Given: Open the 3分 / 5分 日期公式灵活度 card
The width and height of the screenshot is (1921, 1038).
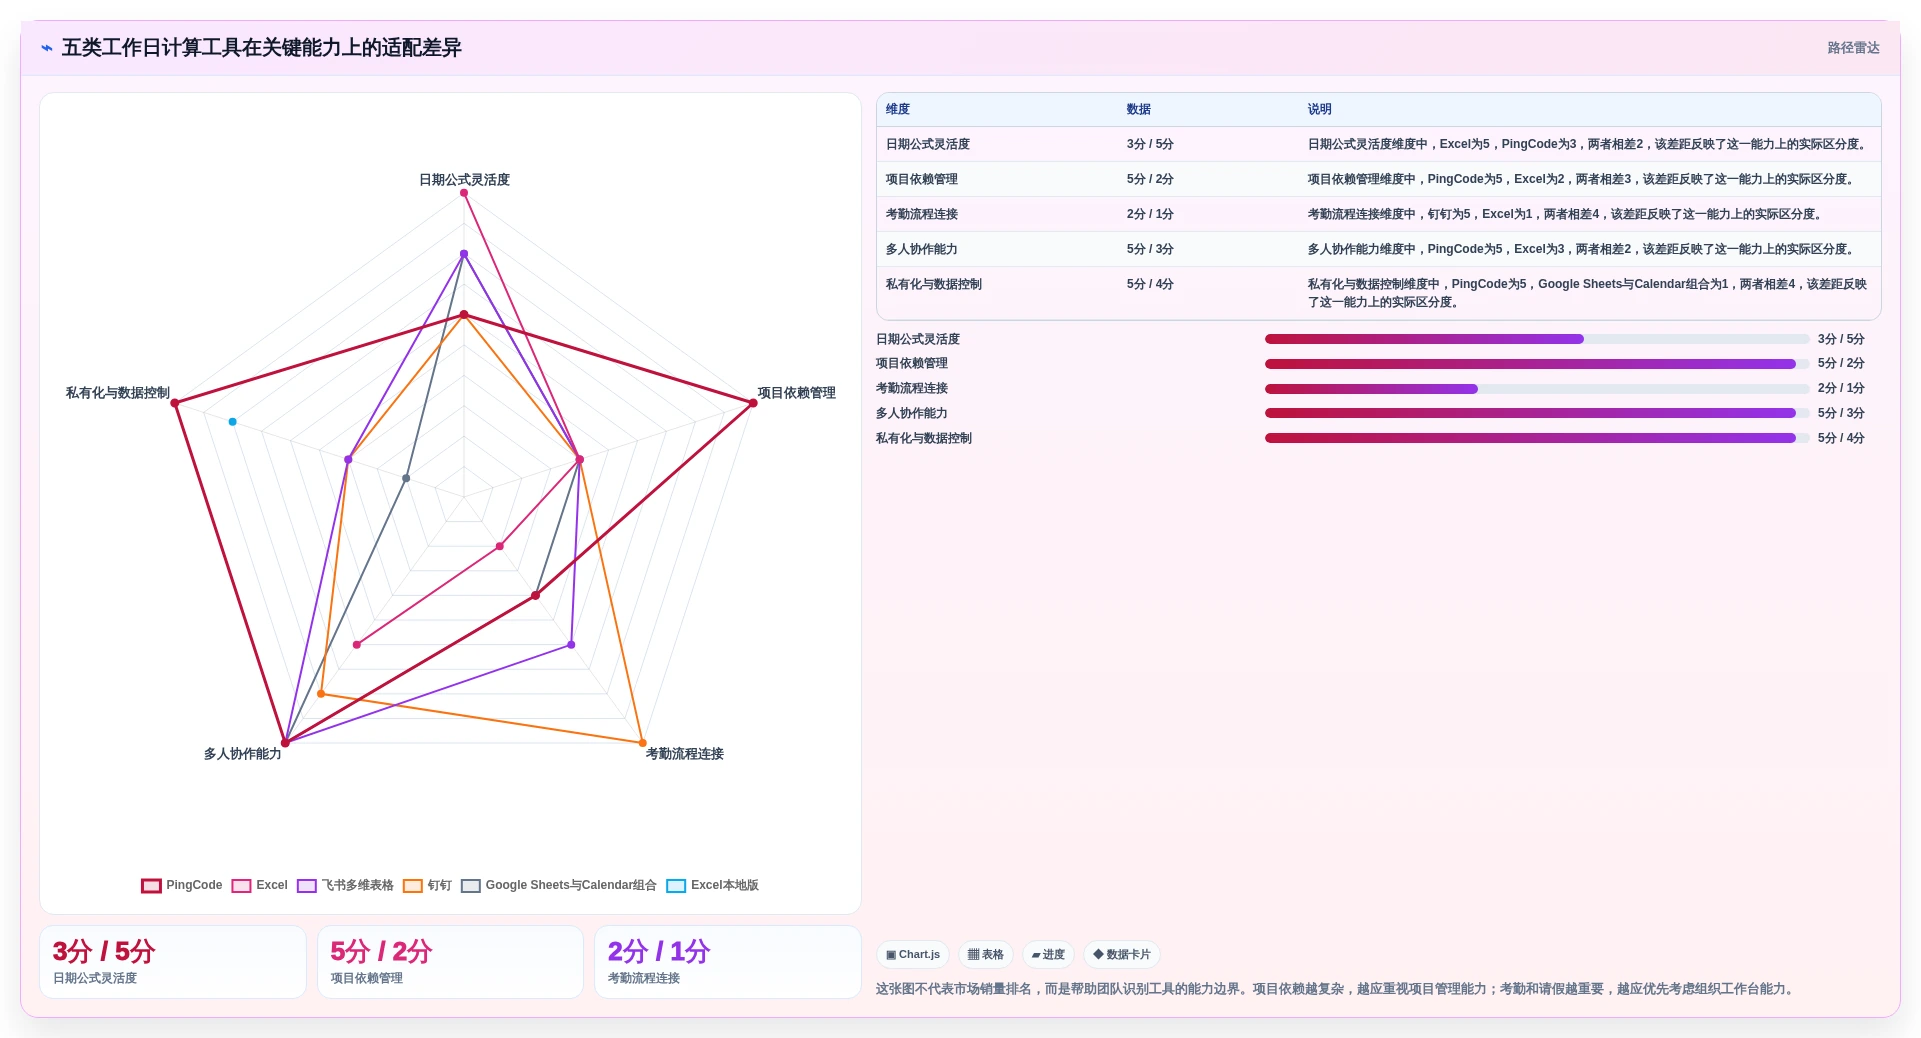Looking at the screenshot, I should 173,962.
